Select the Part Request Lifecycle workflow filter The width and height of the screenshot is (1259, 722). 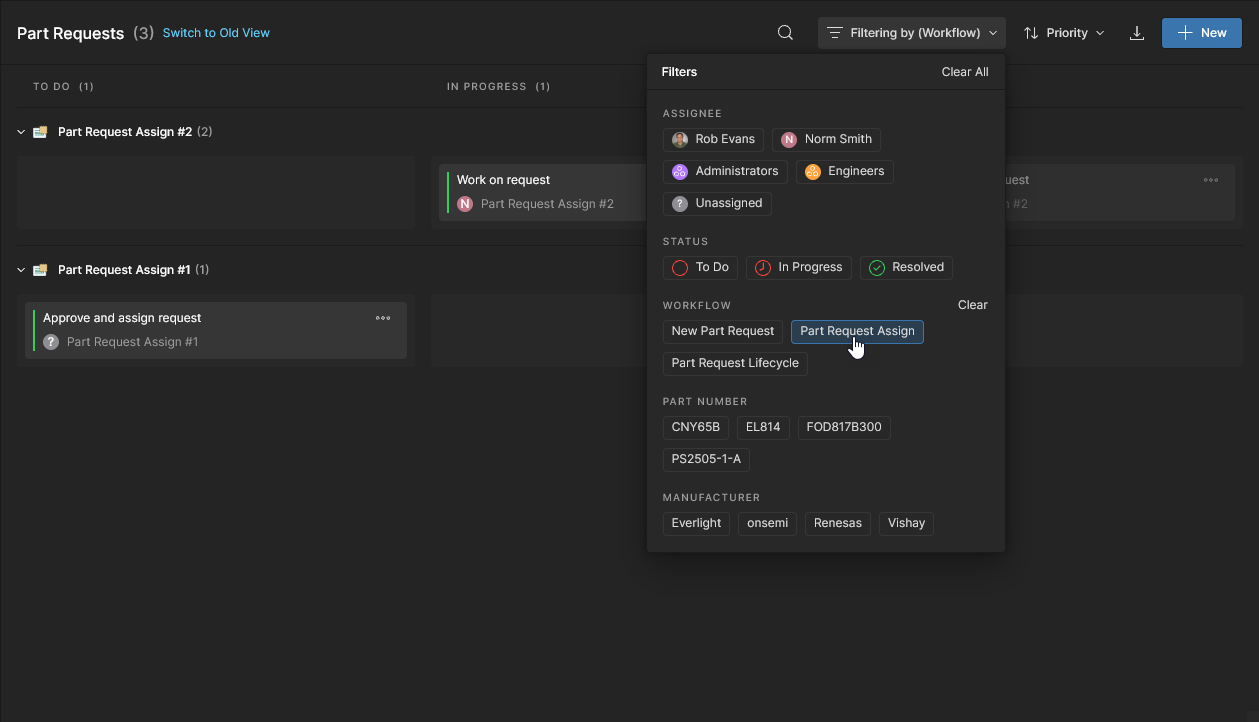[735, 363]
